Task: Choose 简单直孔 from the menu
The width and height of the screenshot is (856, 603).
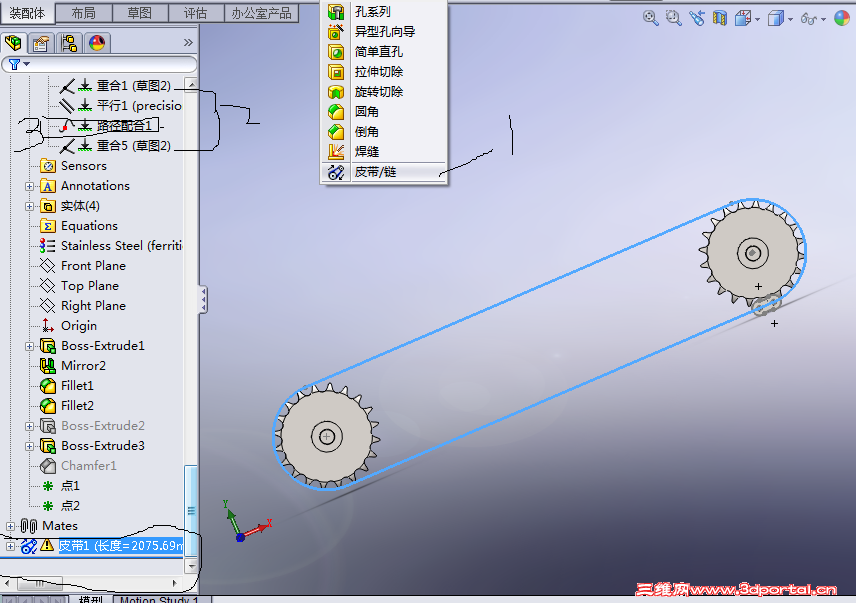Action: pyautogui.click(x=384, y=52)
